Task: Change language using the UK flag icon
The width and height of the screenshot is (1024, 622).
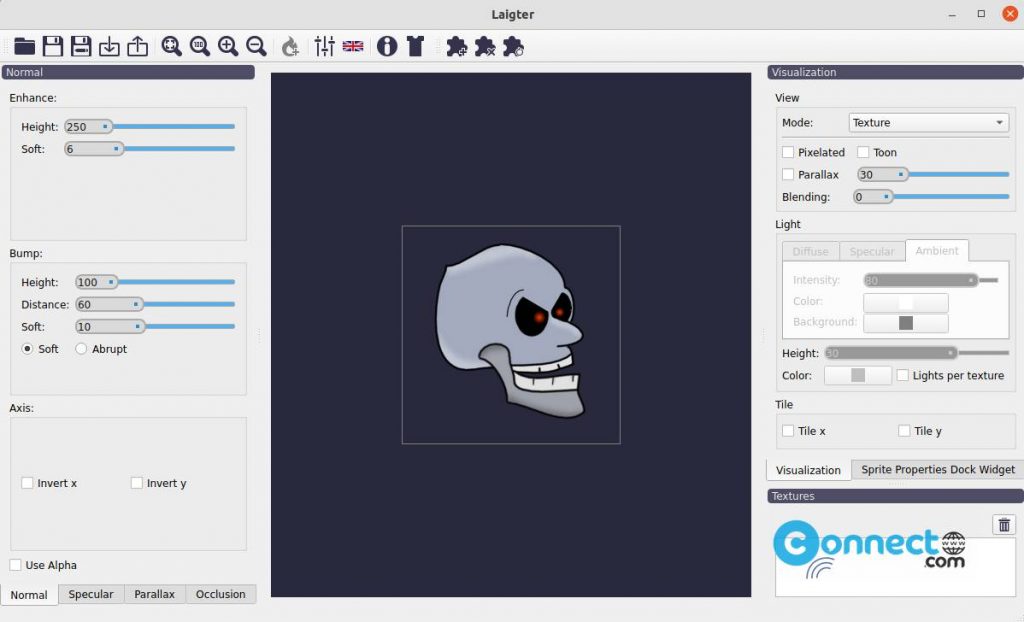Action: coord(352,46)
